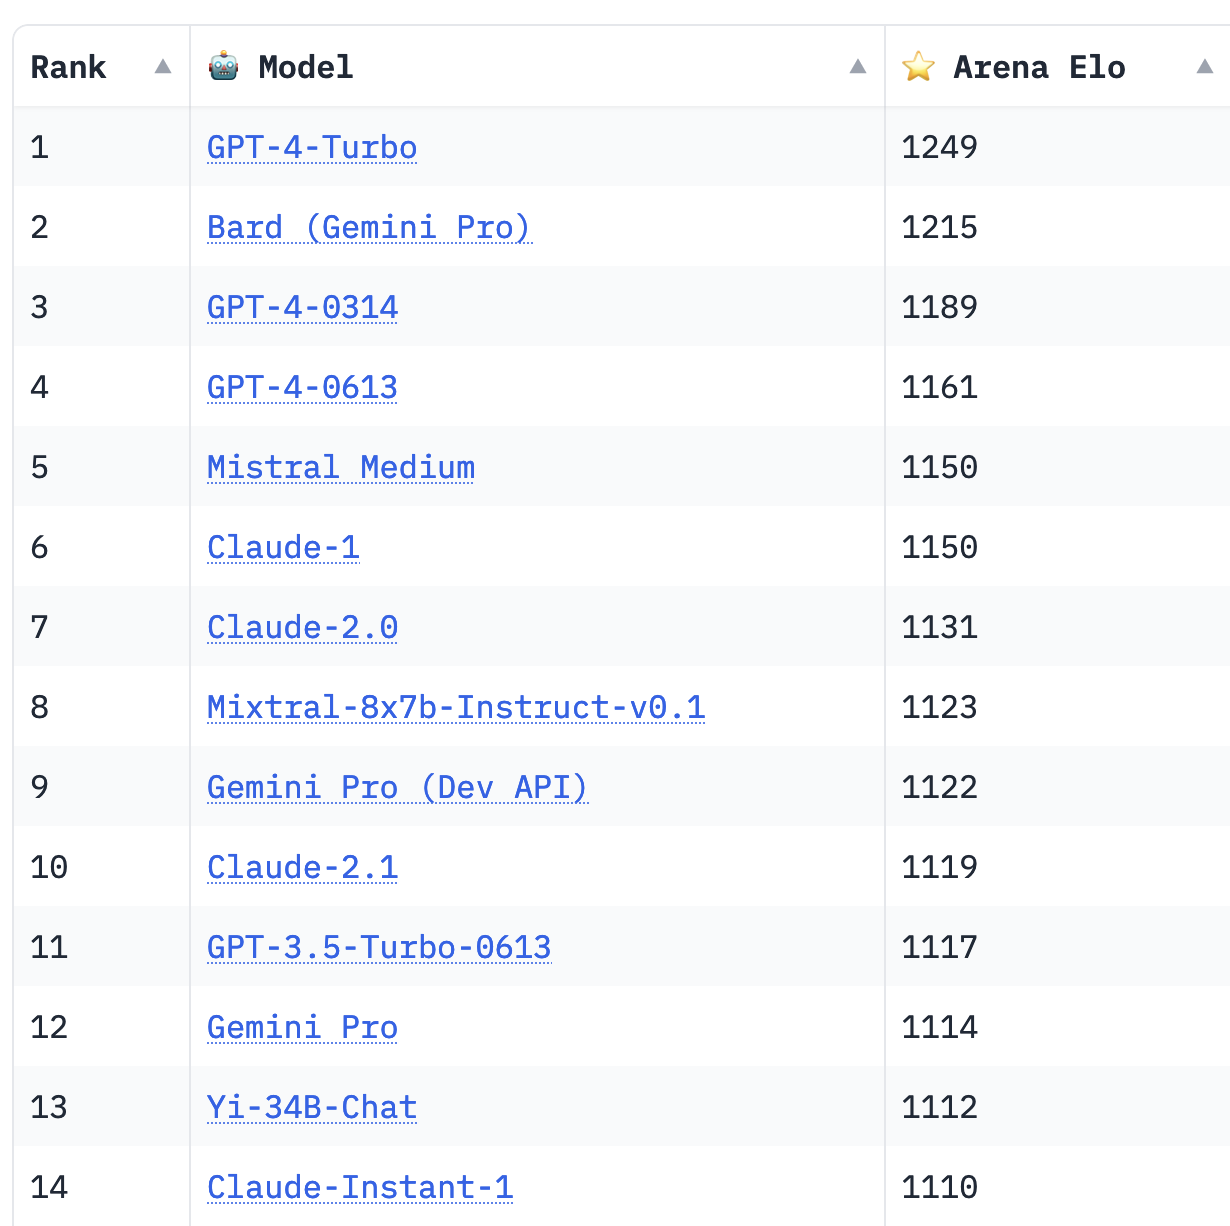Open Bard (Gemini Pro) link
This screenshot has width=1230, height=1226.
coord(369,227)
